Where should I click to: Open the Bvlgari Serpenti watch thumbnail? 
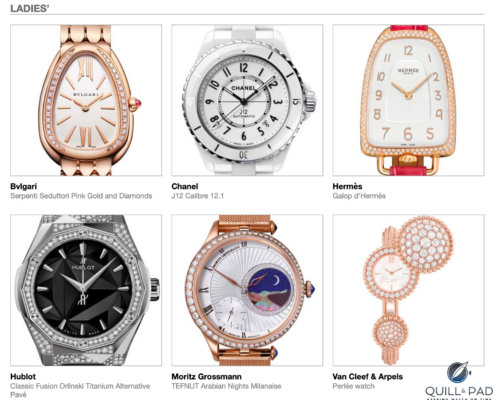point(86,100)
